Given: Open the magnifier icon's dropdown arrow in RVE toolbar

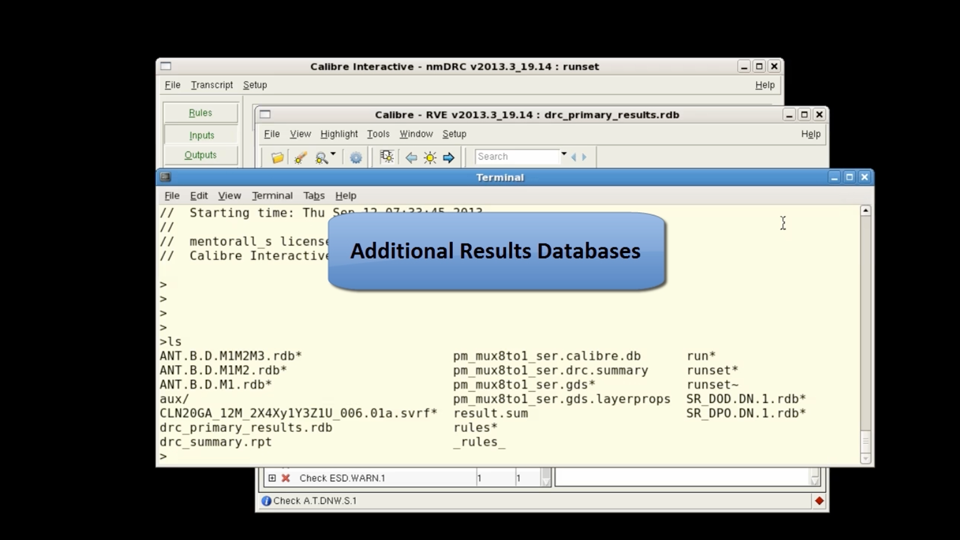Looking at the screenshot, I should click(333, 154).
